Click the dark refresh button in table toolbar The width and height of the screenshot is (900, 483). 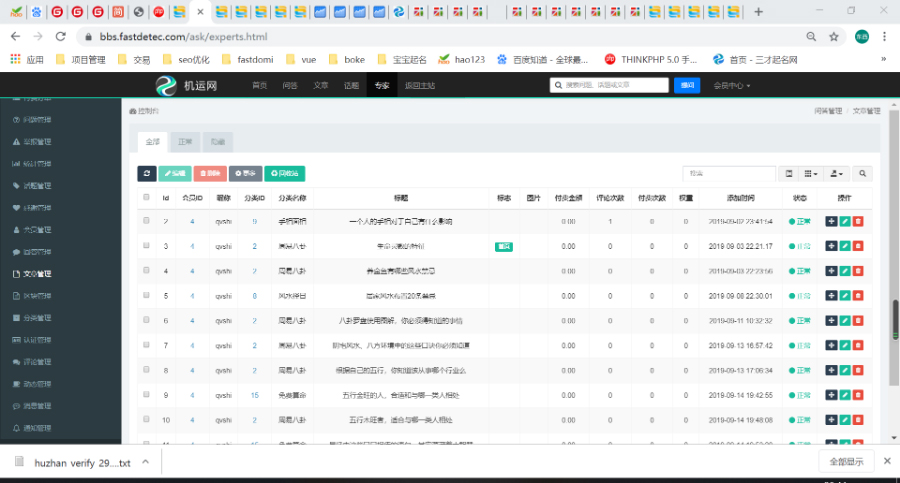click(148, 173)
